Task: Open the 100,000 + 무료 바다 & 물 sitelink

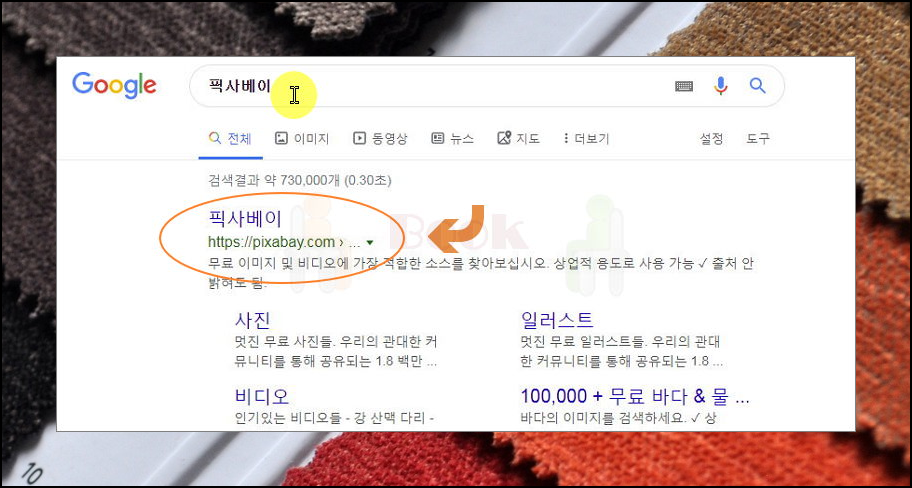Action: pyautogui.click(x=635, y=396)
